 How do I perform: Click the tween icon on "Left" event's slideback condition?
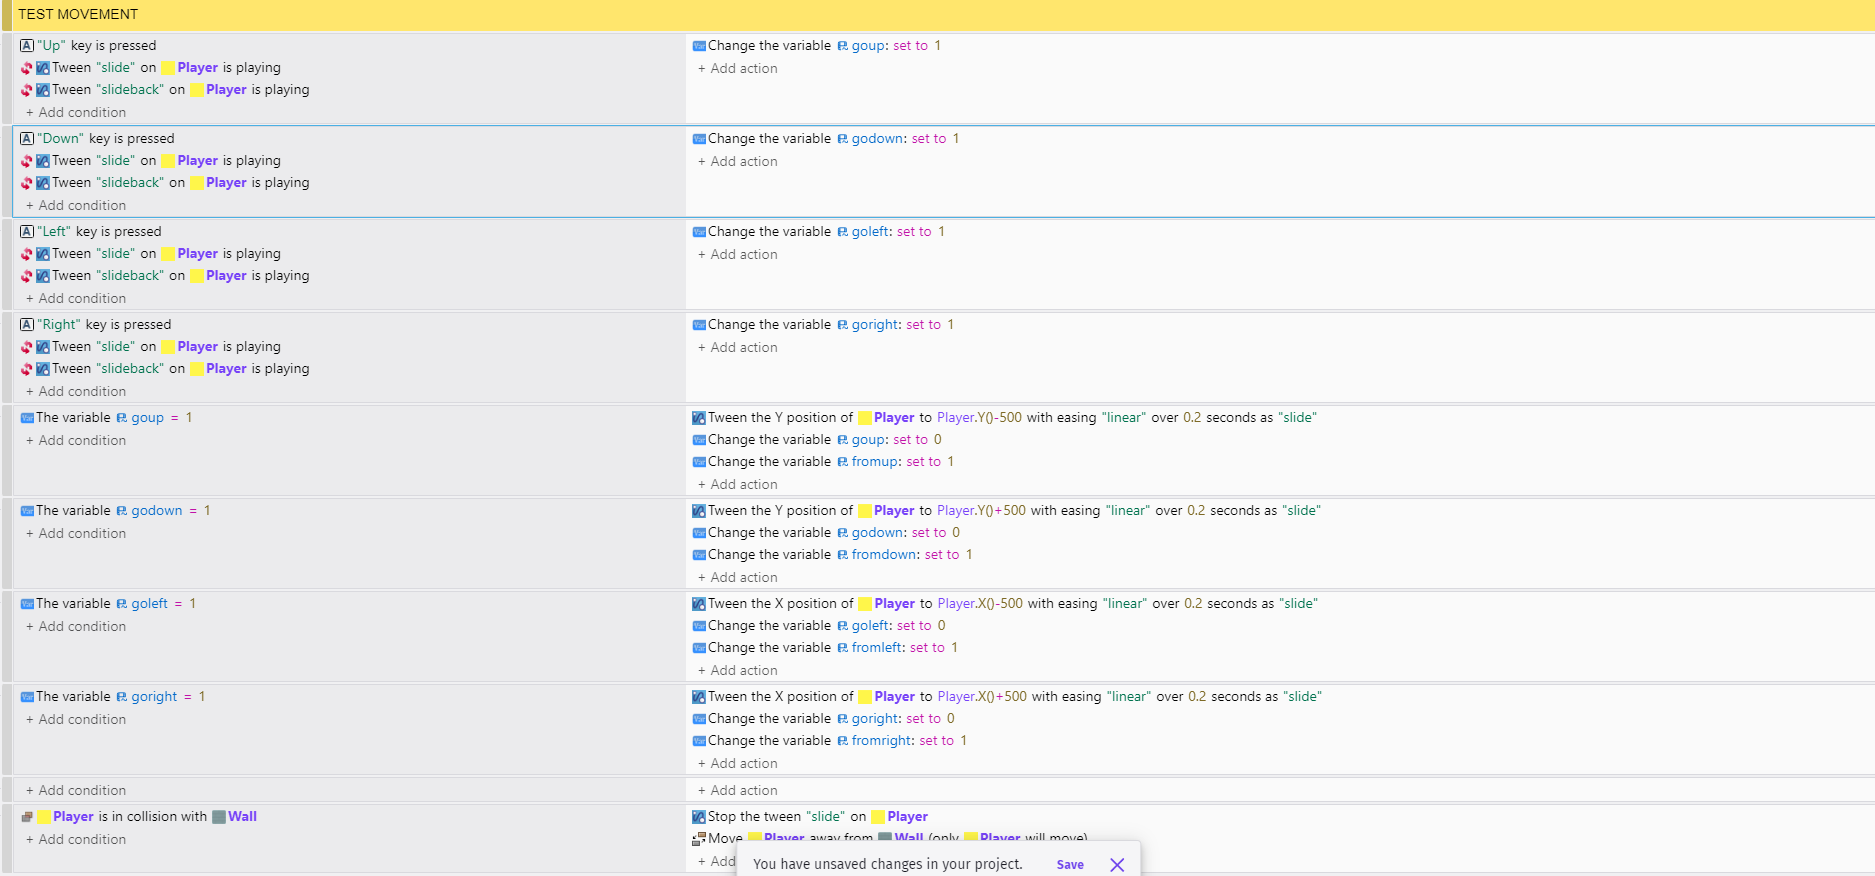pos(43,276)
